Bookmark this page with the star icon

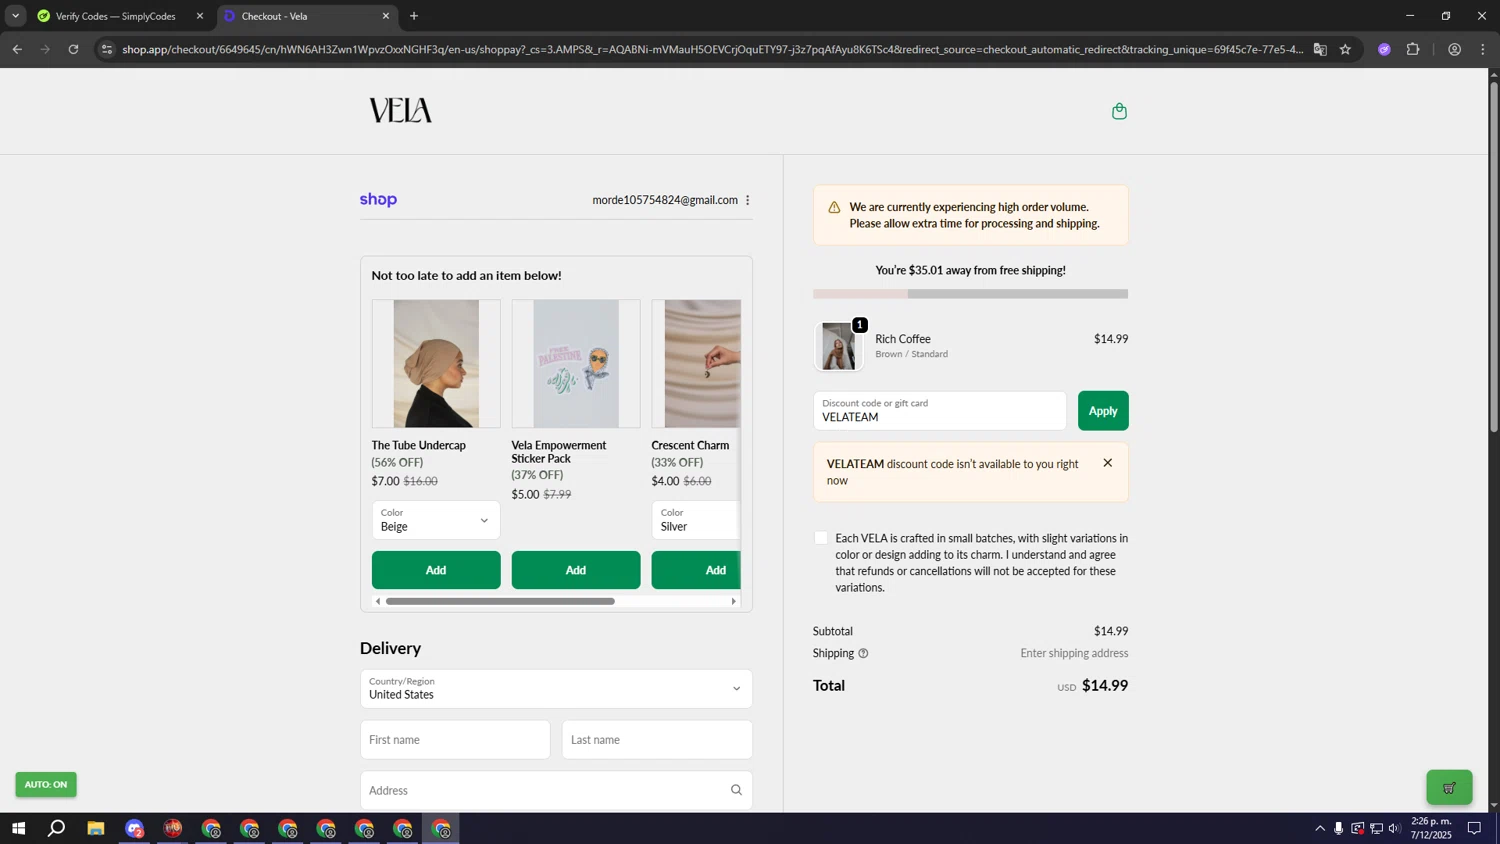coord(1345,49)
